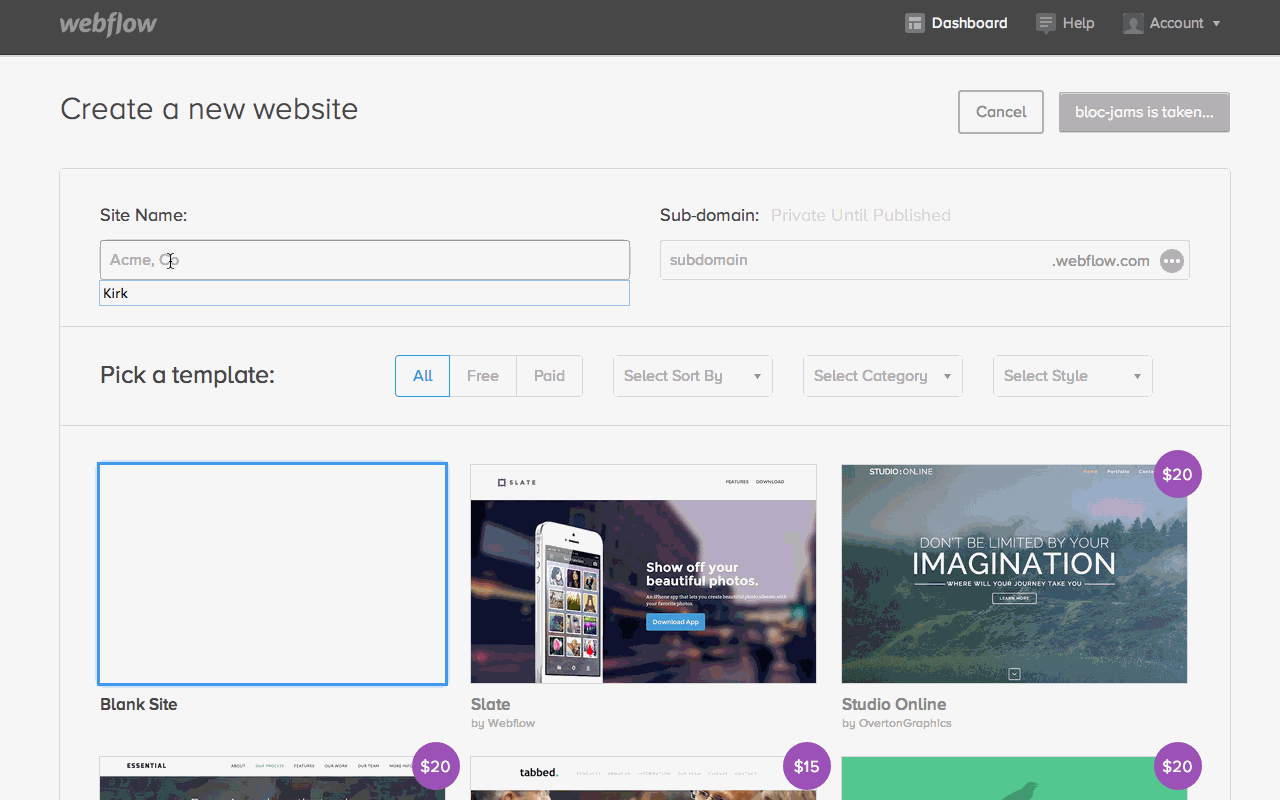Viewport: 1280px width, 800px height.
Task: Select the All template filter
Action: point(422,376)
